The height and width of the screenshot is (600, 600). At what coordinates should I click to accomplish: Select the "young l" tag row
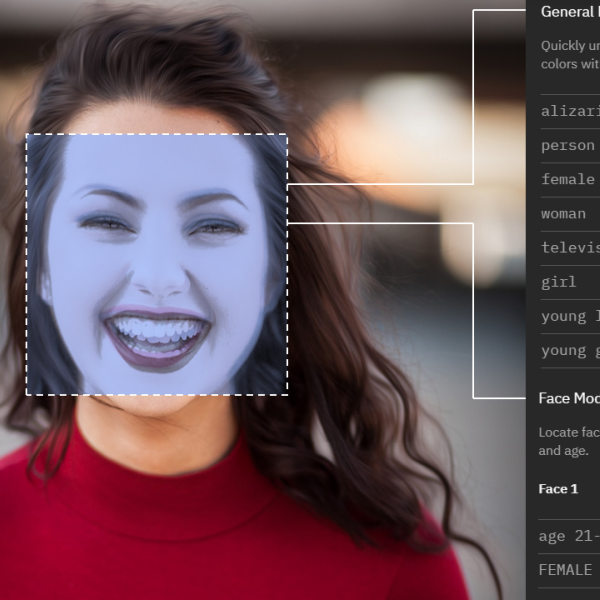(x=570, y=316)
